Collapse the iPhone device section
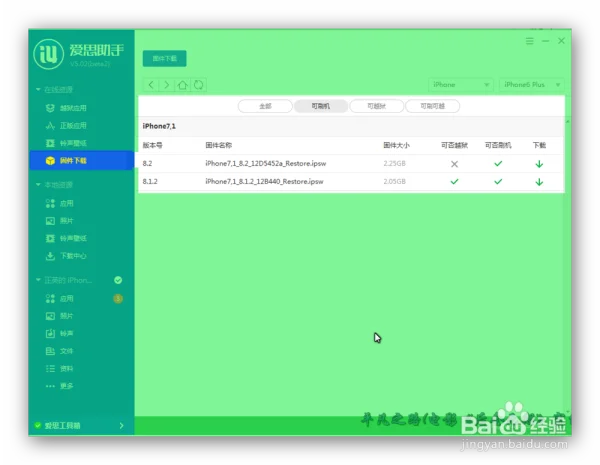Viewport: 600px width, 465px height. (38, 280)
